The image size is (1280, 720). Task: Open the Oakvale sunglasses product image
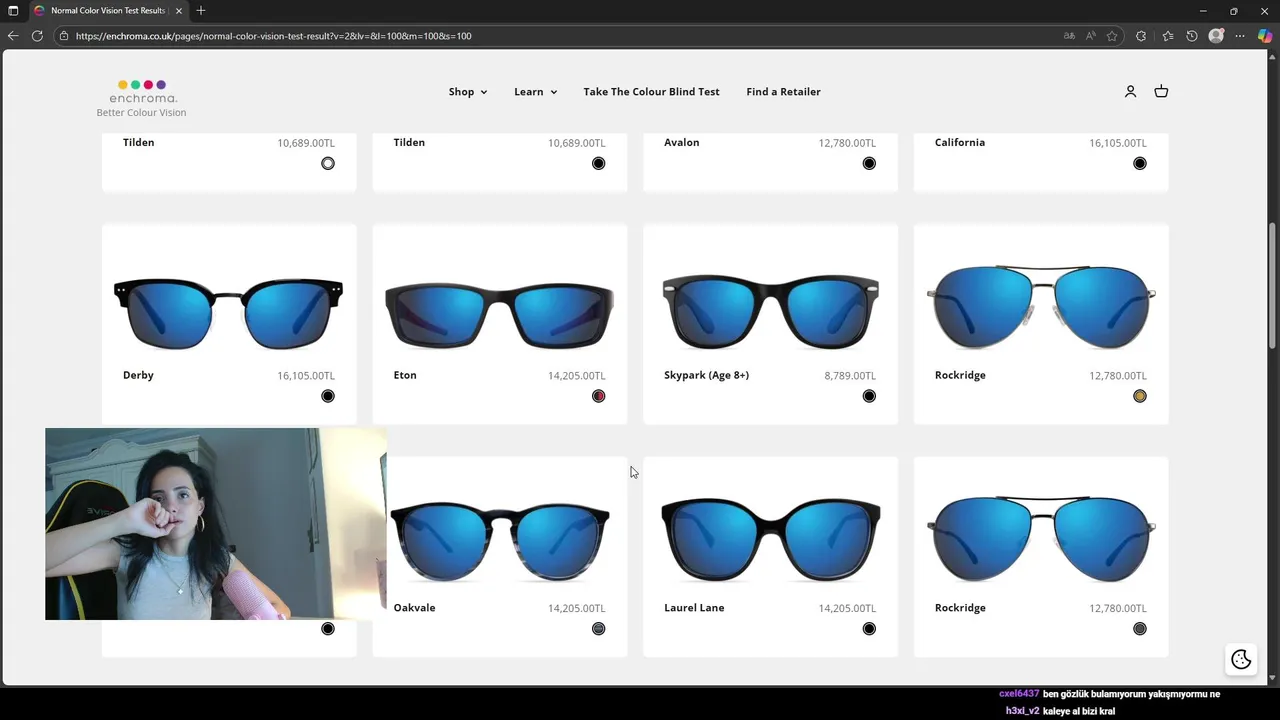[x=499, y=541]
